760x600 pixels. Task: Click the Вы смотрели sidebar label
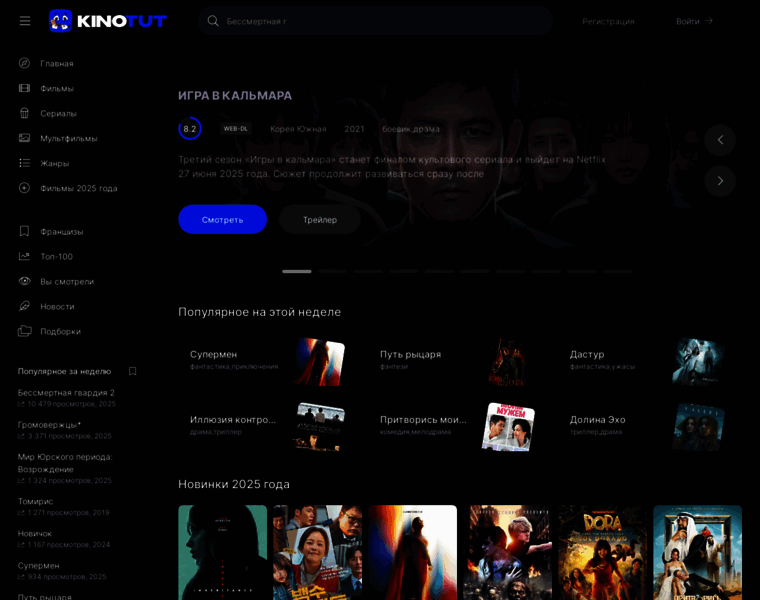67,282
